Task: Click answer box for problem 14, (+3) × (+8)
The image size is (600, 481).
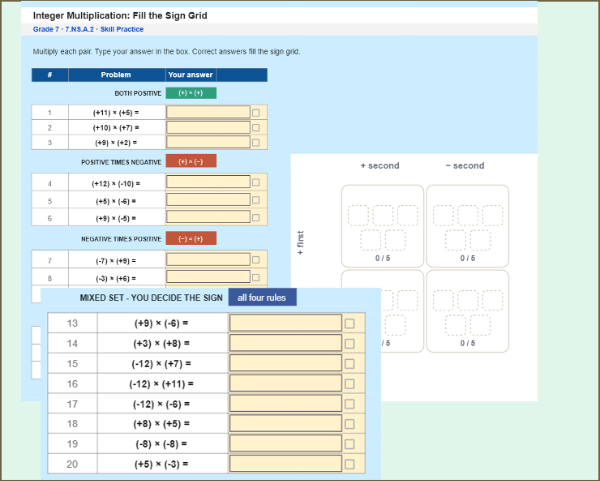Action: click(x=285, y=343)
